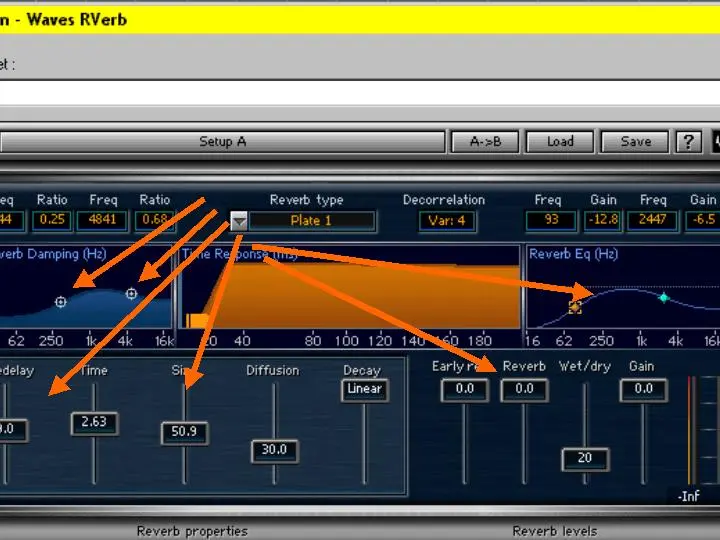Select the high damping crosshair marker
The width and height of the screenshot is (720, 540).
(x=131, y=293)
